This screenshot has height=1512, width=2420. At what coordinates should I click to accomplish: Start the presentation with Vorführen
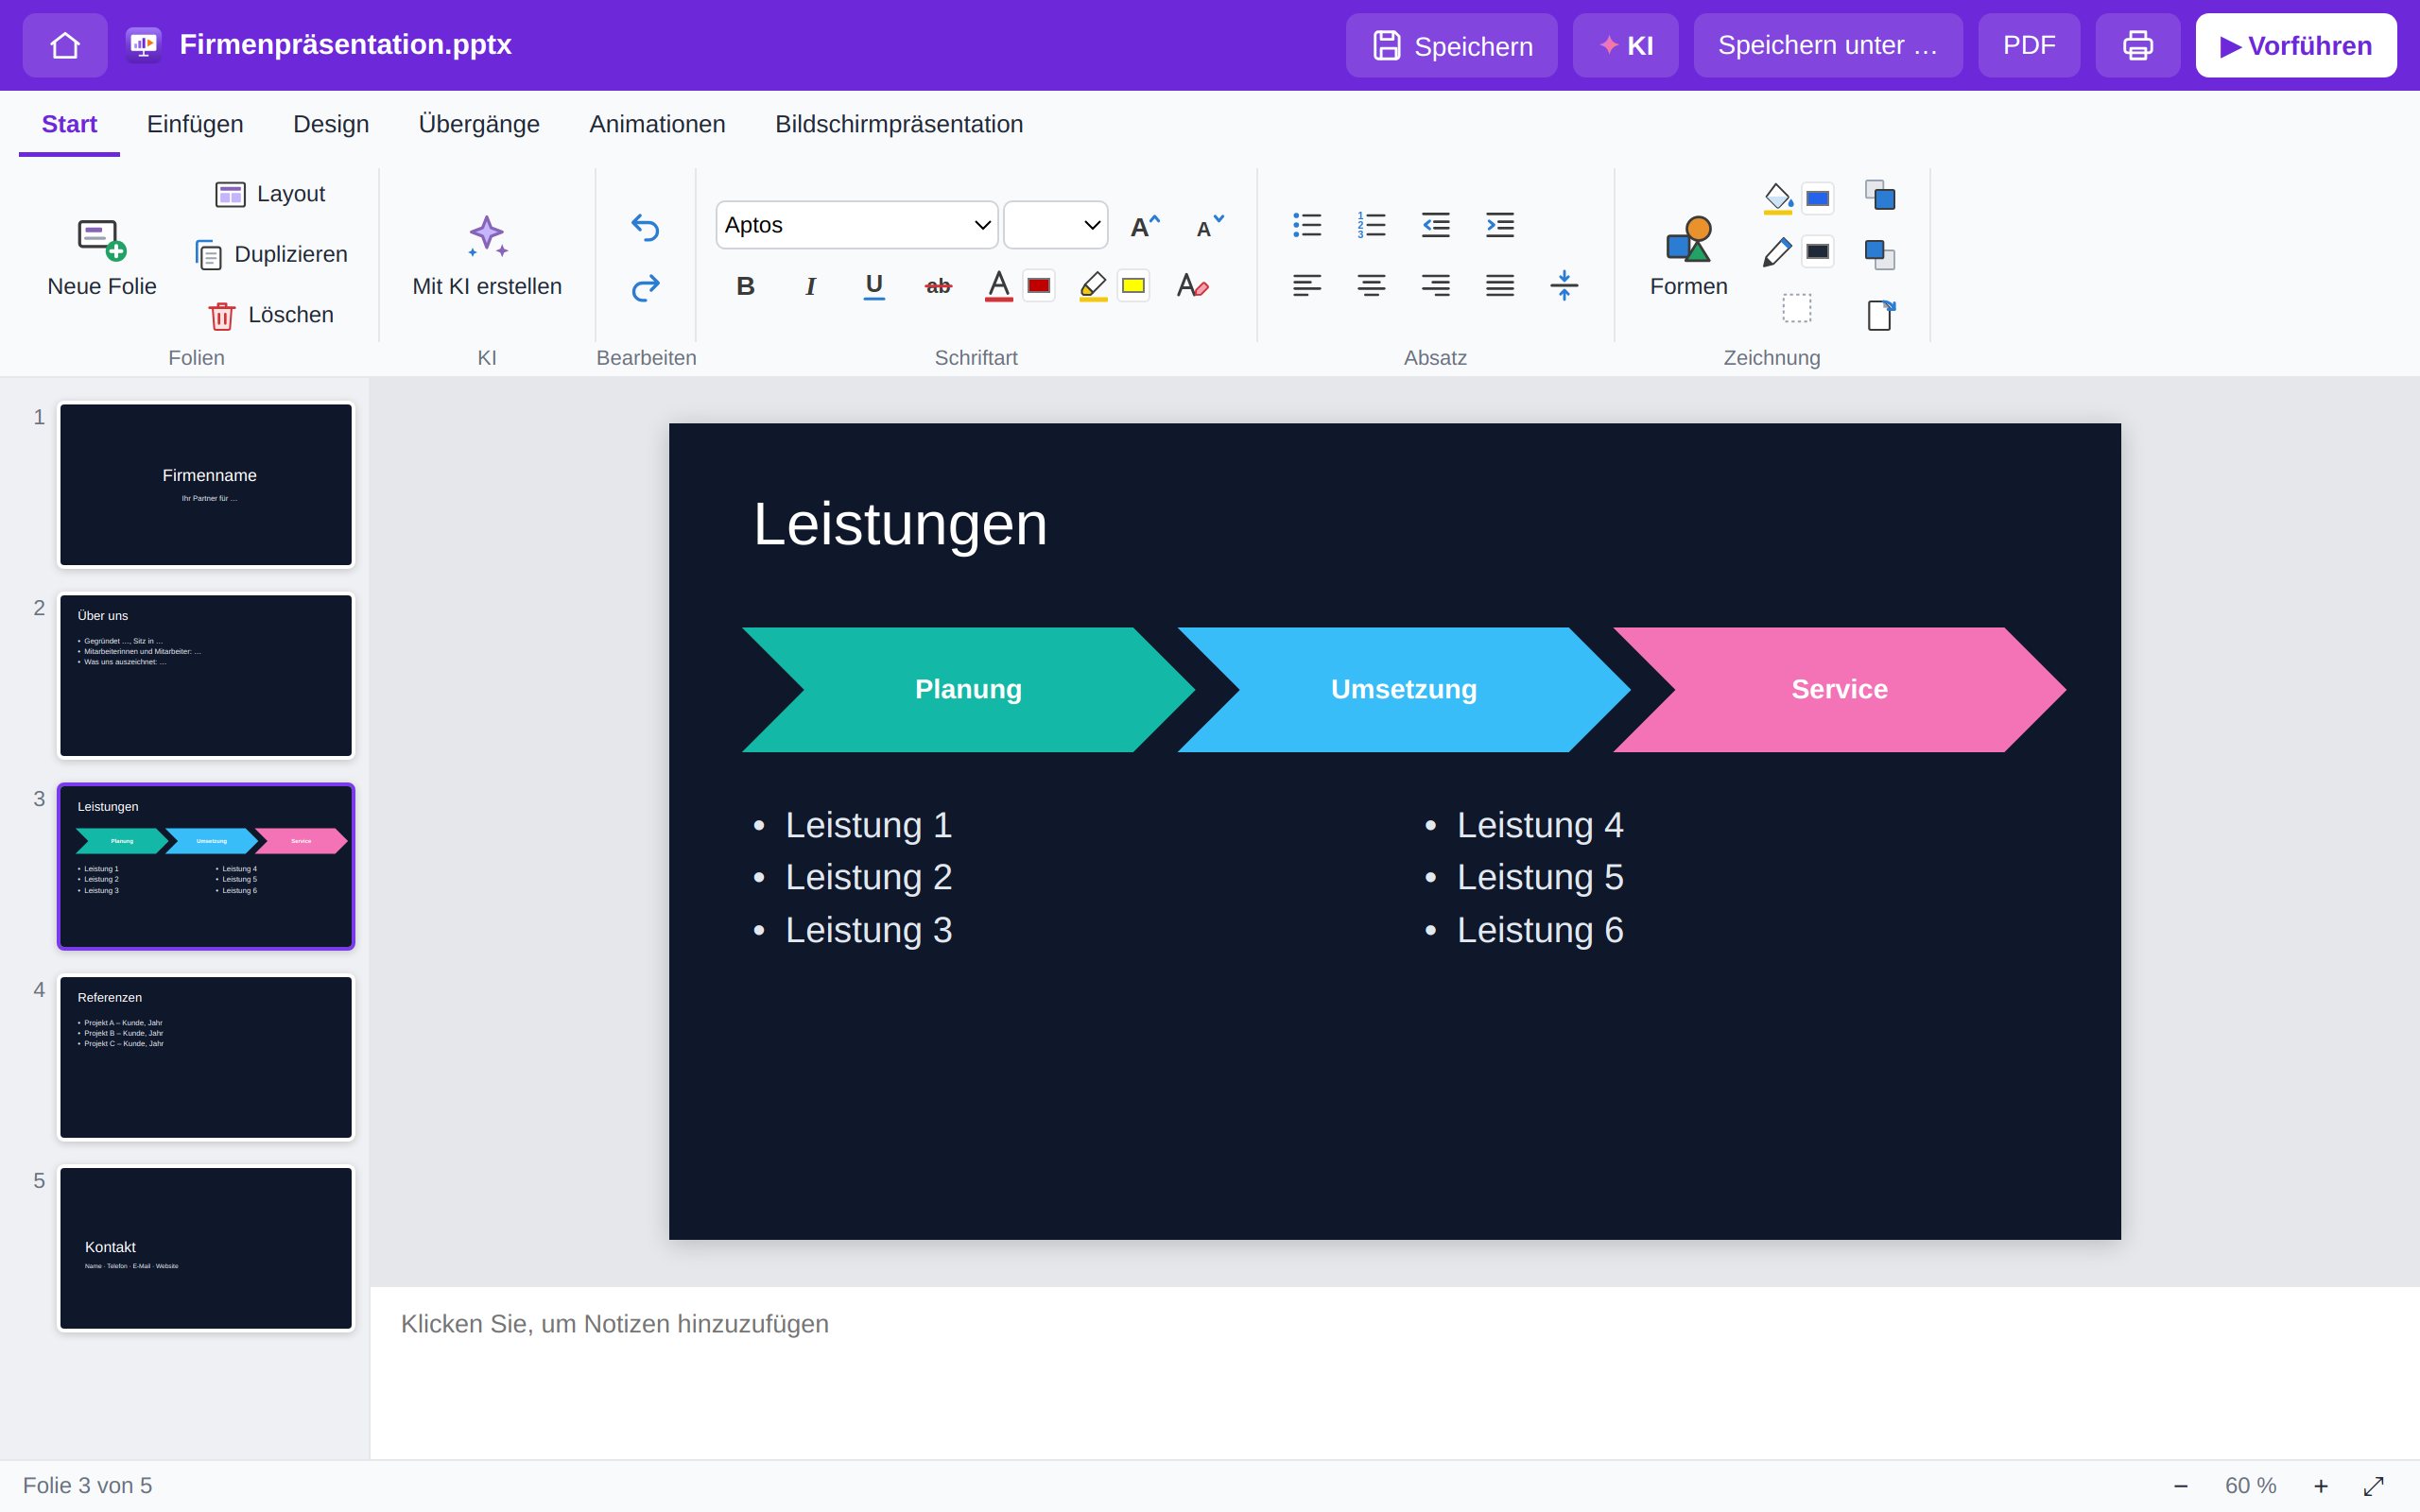pos(2296,45)
